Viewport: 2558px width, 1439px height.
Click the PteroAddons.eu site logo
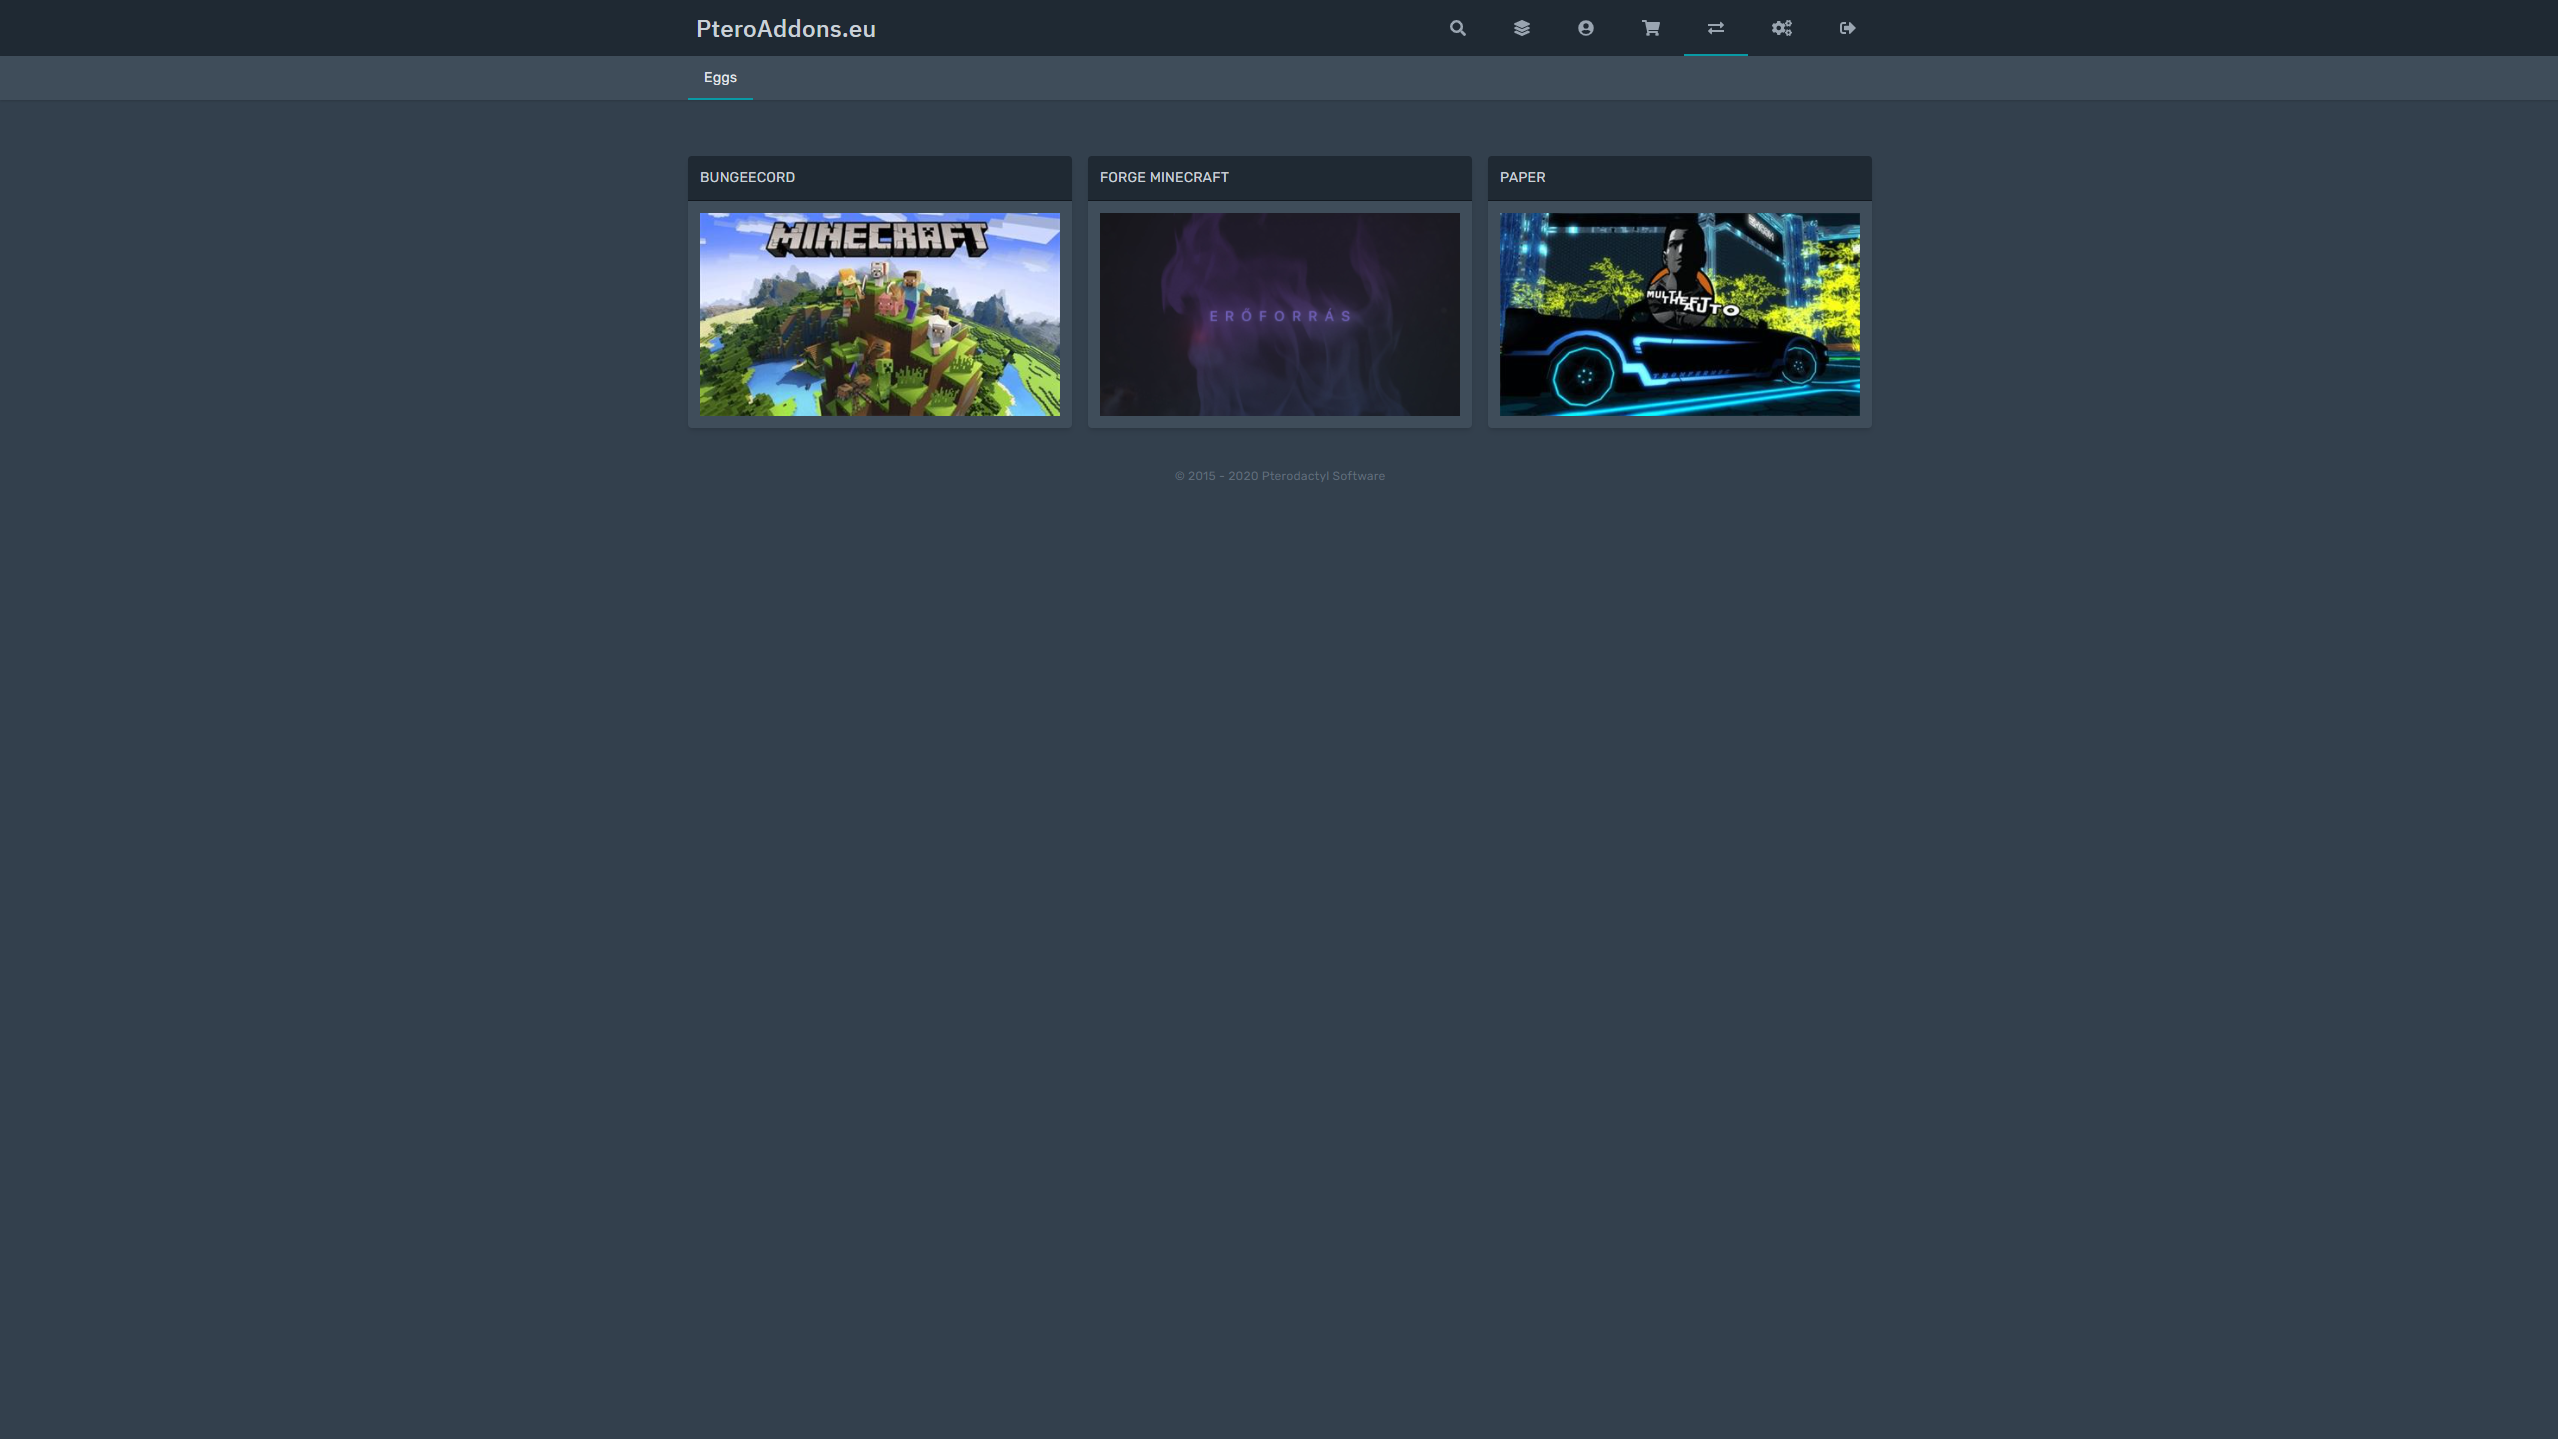coord(785,29)
